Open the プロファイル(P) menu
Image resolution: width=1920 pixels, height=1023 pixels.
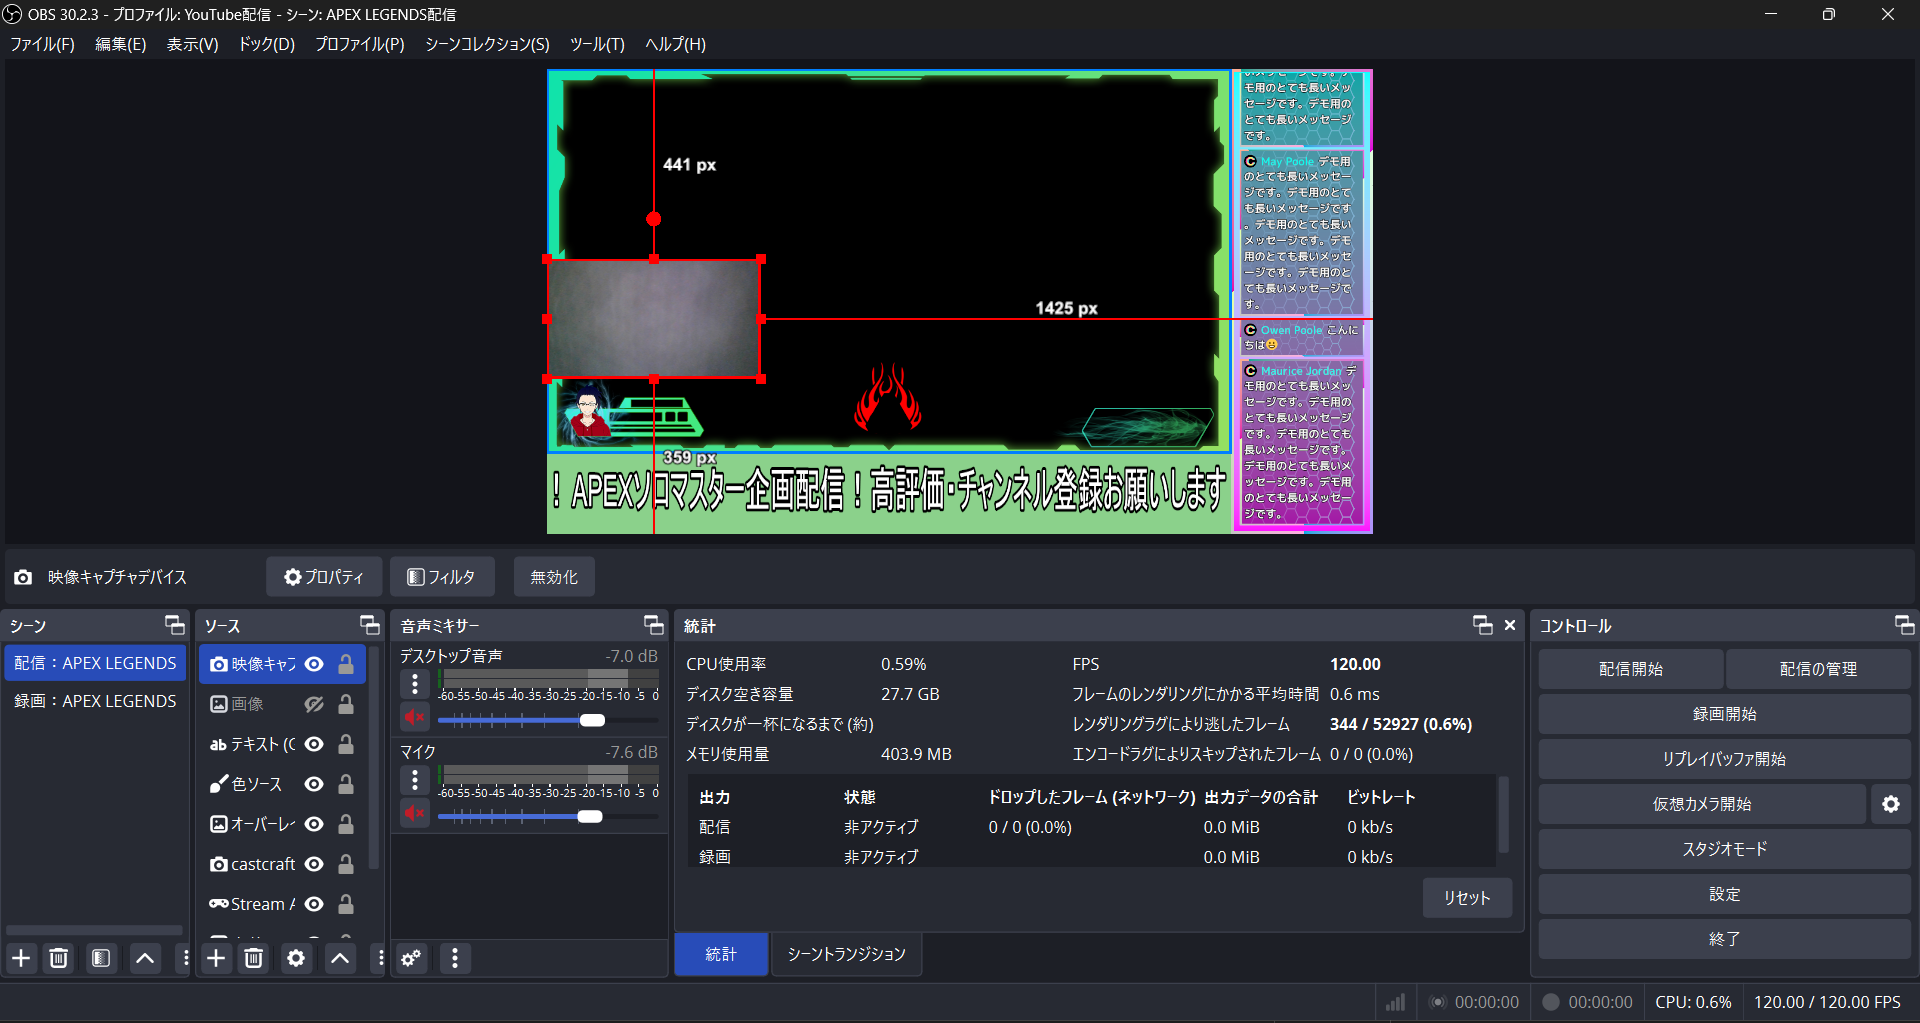(x=359, y=44)
